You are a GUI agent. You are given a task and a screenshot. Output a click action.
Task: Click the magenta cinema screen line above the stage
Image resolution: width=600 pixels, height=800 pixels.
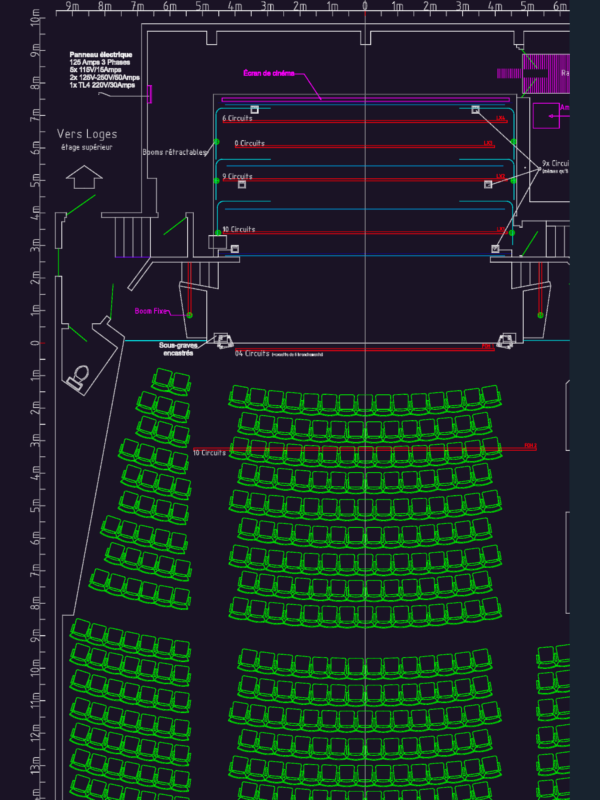point(366,100)
